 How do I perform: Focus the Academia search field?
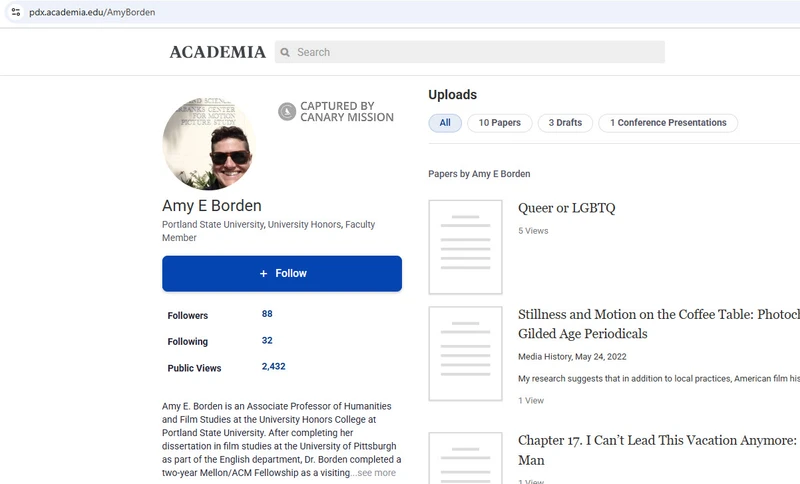click(469, 52)
